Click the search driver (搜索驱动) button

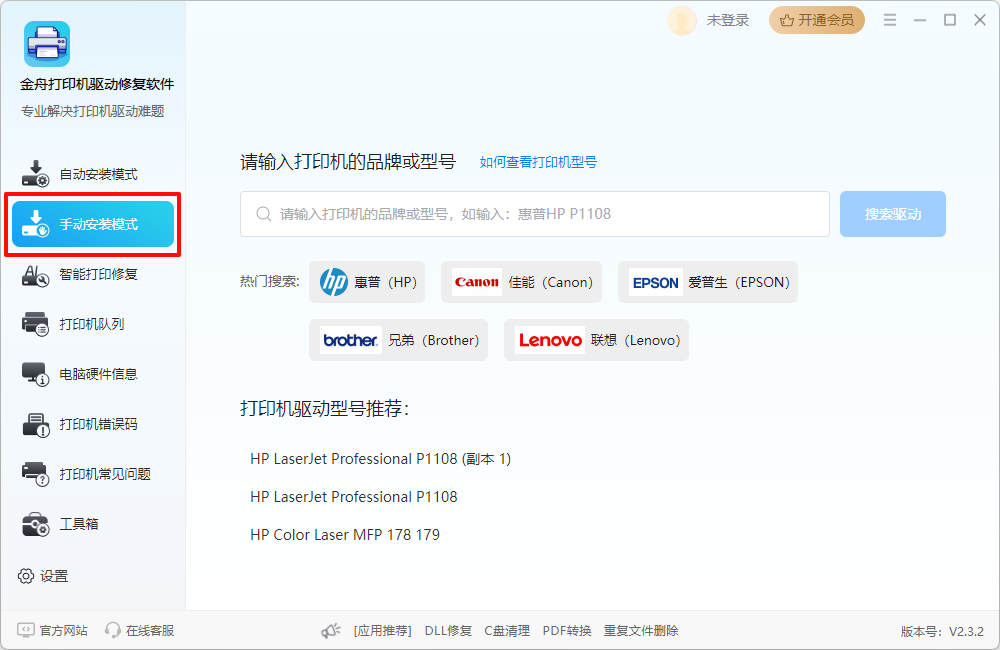pos(892,214)
